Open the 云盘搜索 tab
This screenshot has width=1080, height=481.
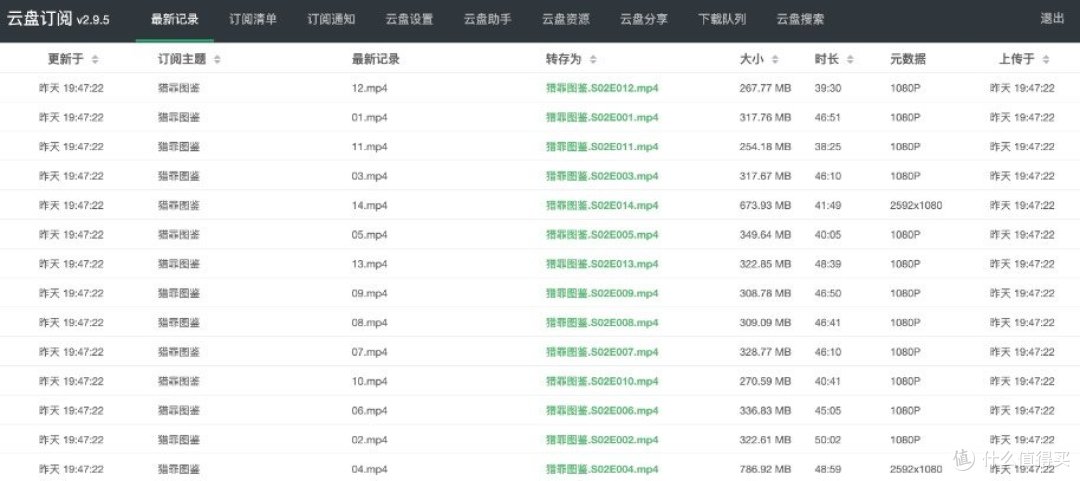point(800,19)
